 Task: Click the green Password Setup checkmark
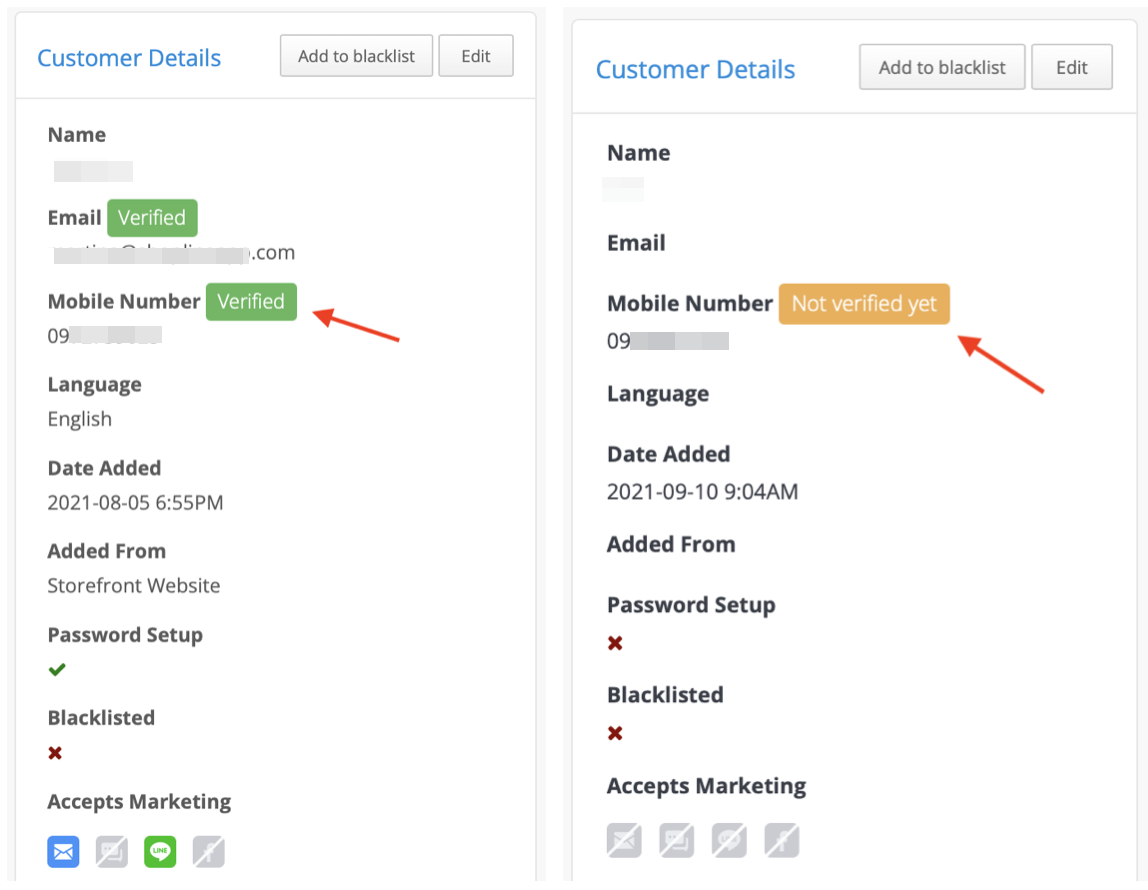point(57,670)
